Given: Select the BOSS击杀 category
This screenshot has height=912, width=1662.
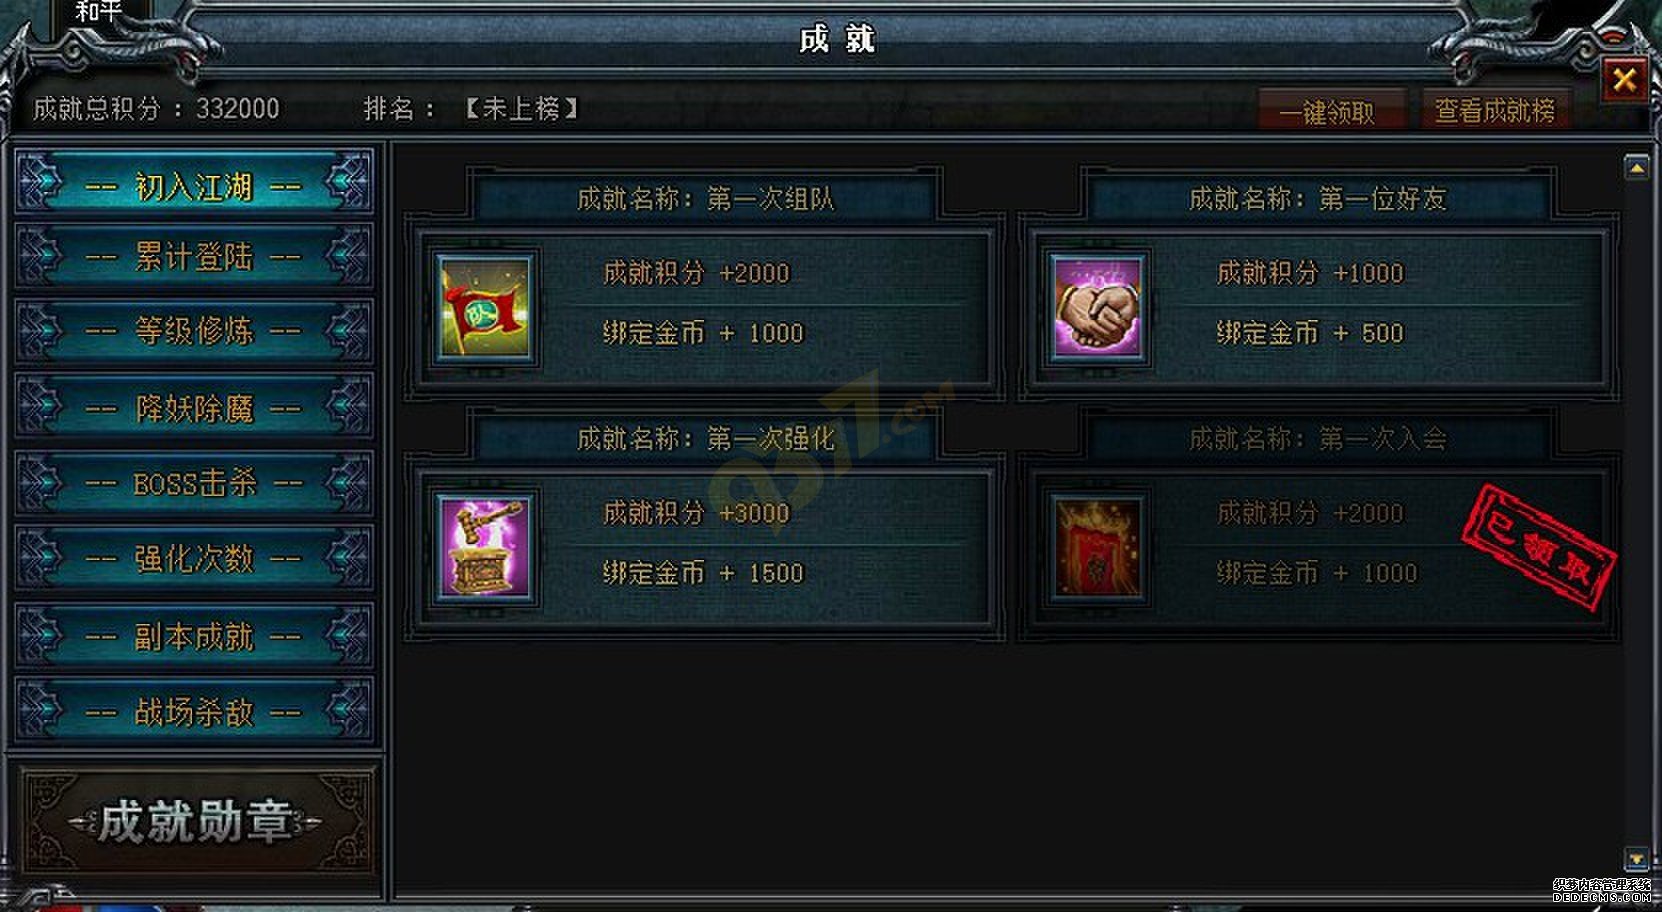Looking at the screenshot, I should 194,483.
